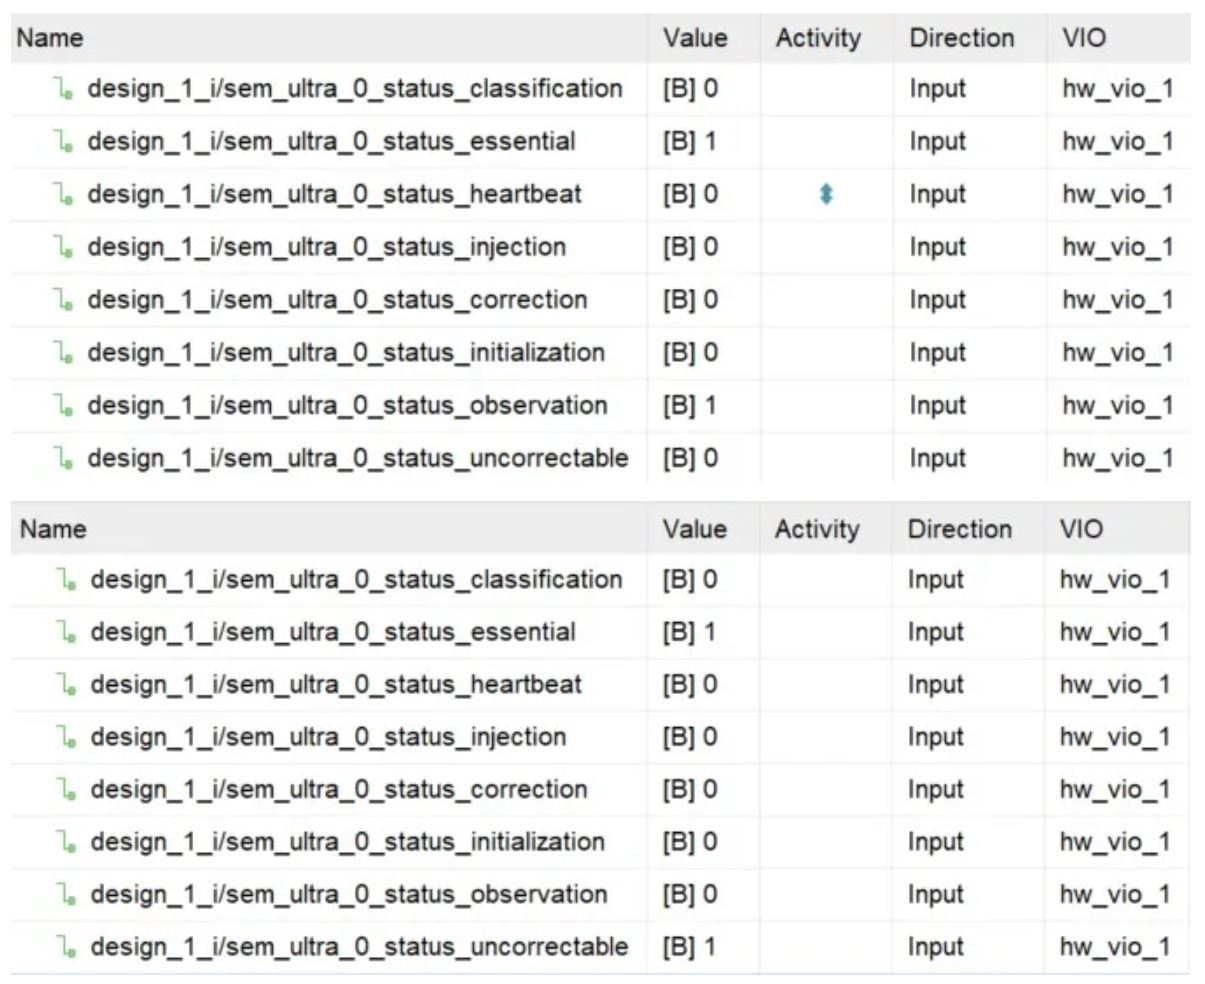Image resolution: width=1205 pixels, height=984 pixels.
Task: Click the heartbeat activity arrow indicator
Action: click(825, 195)
